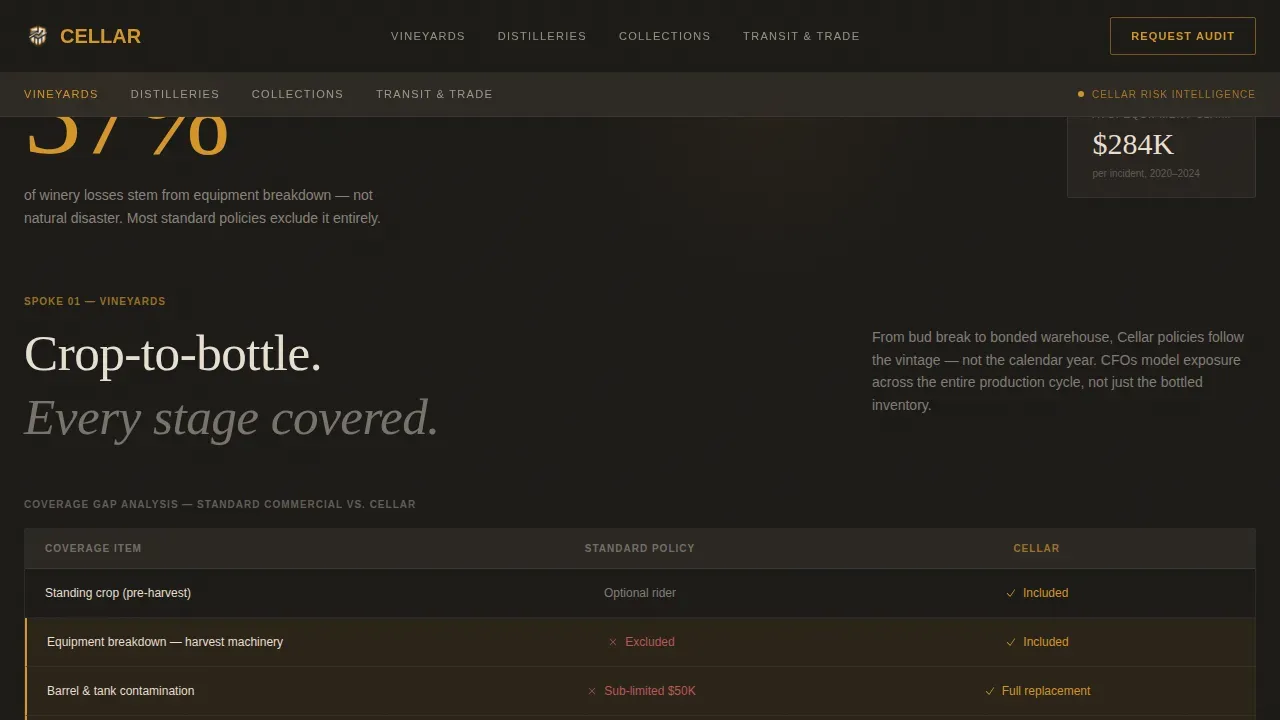Click the Standard Policy column header

point(640,548)
